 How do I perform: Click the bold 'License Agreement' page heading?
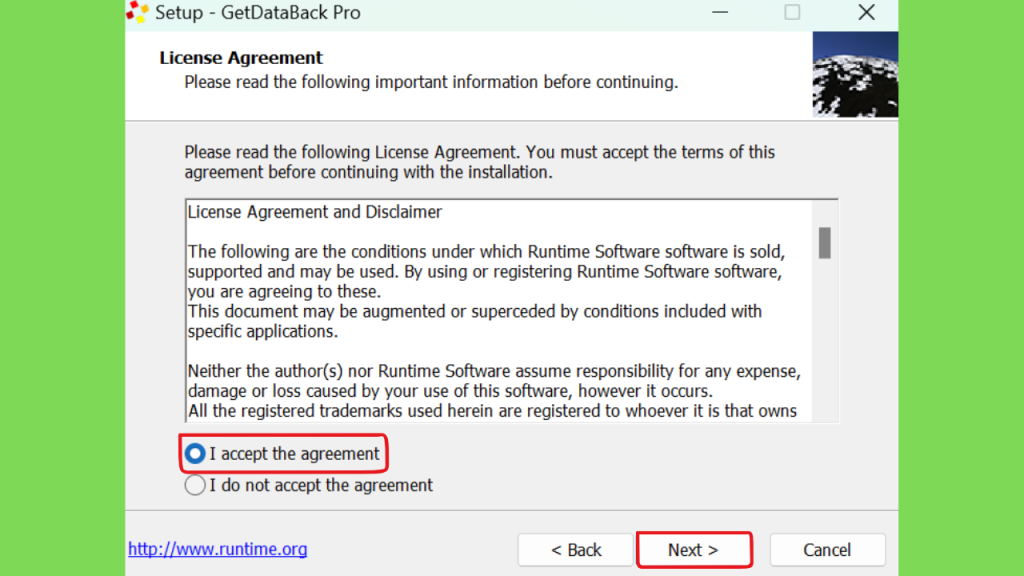pos(241,57)
